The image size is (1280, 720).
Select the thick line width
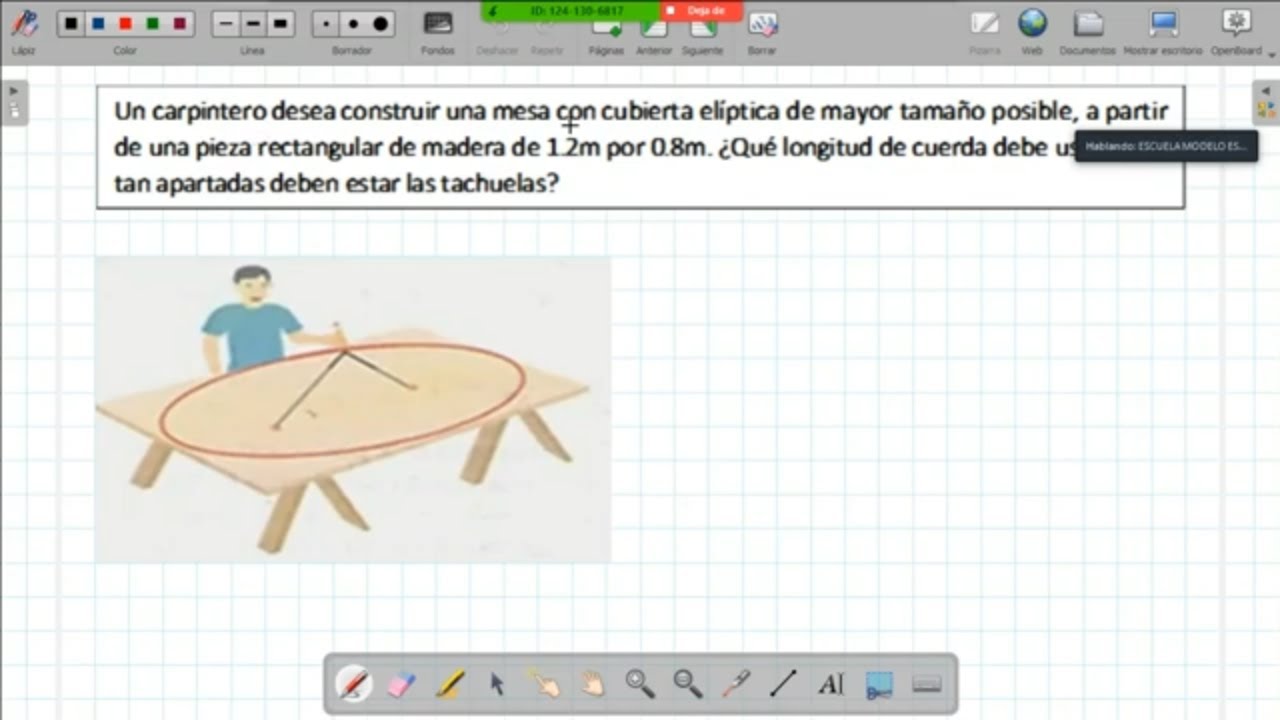tap(280, 23)
